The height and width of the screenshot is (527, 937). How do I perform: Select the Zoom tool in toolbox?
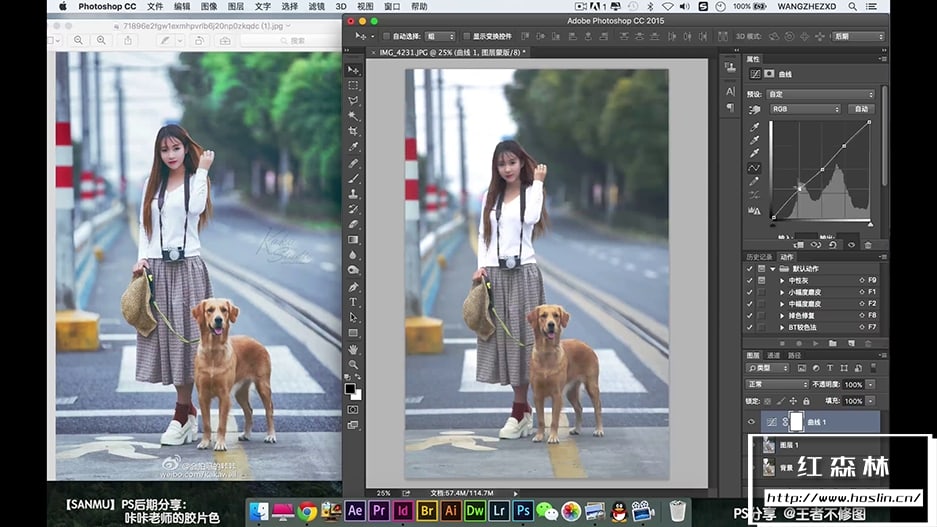(353, 364)
